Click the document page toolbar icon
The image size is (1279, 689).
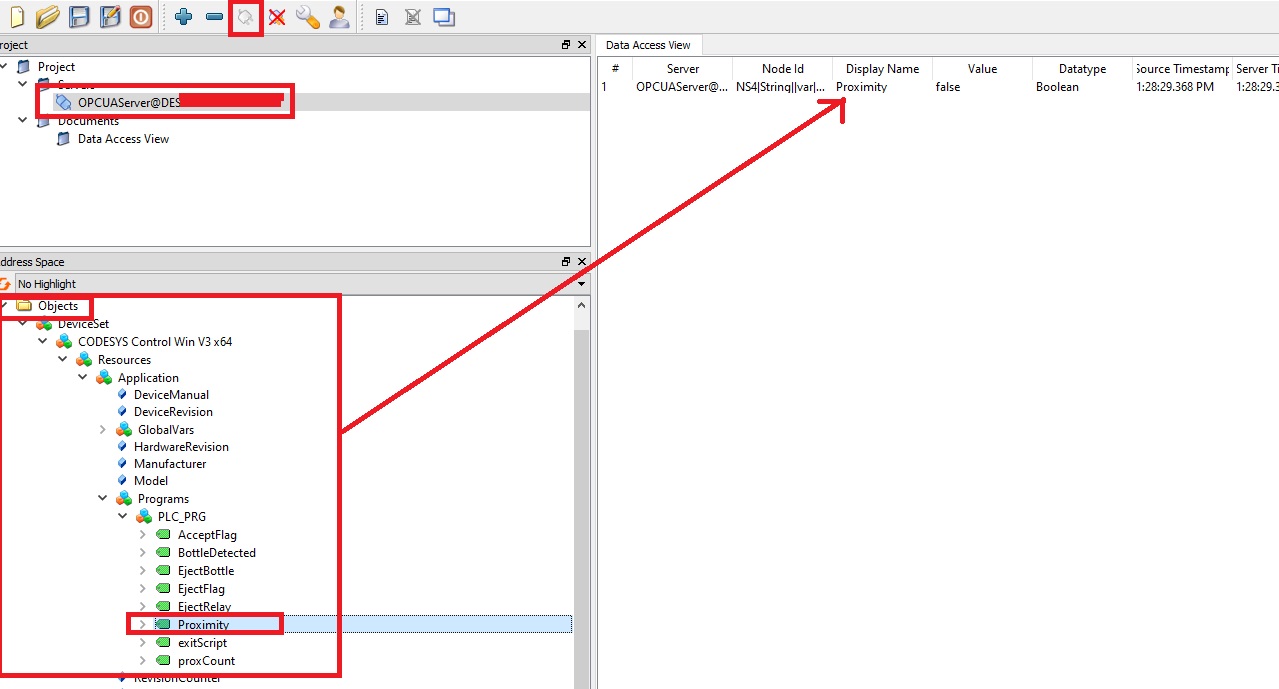tap(382, 17)
